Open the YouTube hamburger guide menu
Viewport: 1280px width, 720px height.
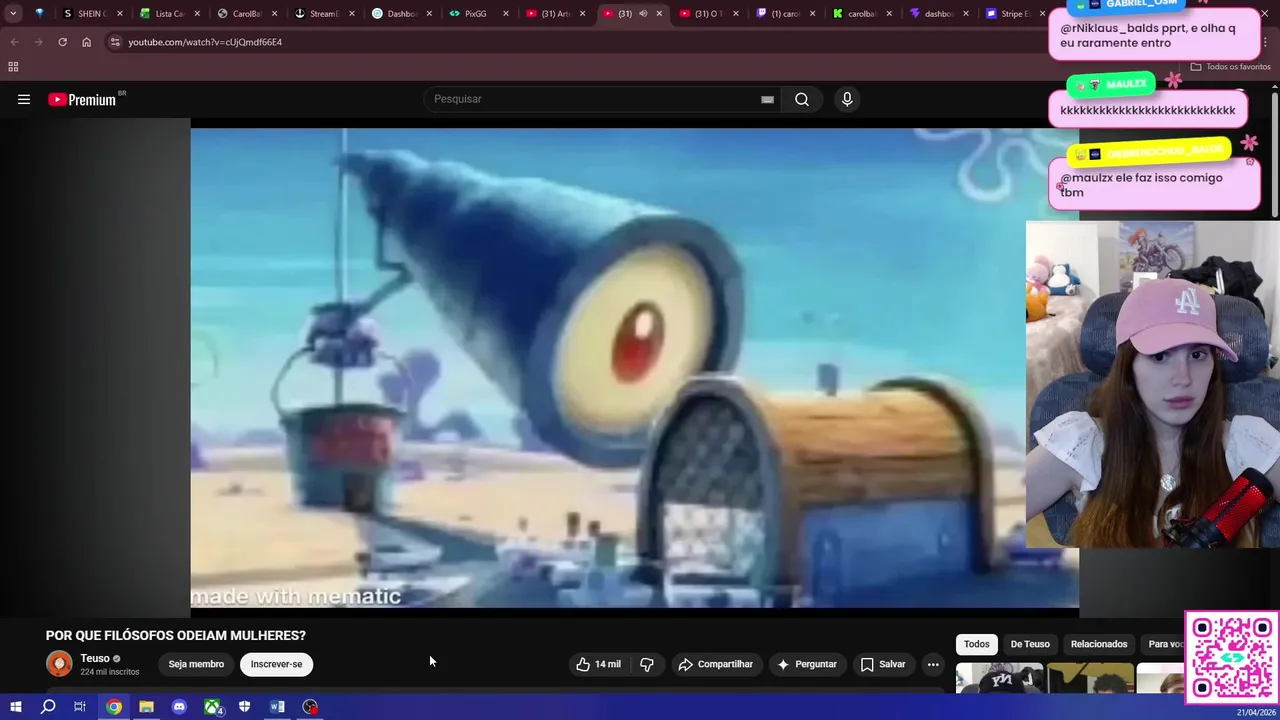point(24,99)
